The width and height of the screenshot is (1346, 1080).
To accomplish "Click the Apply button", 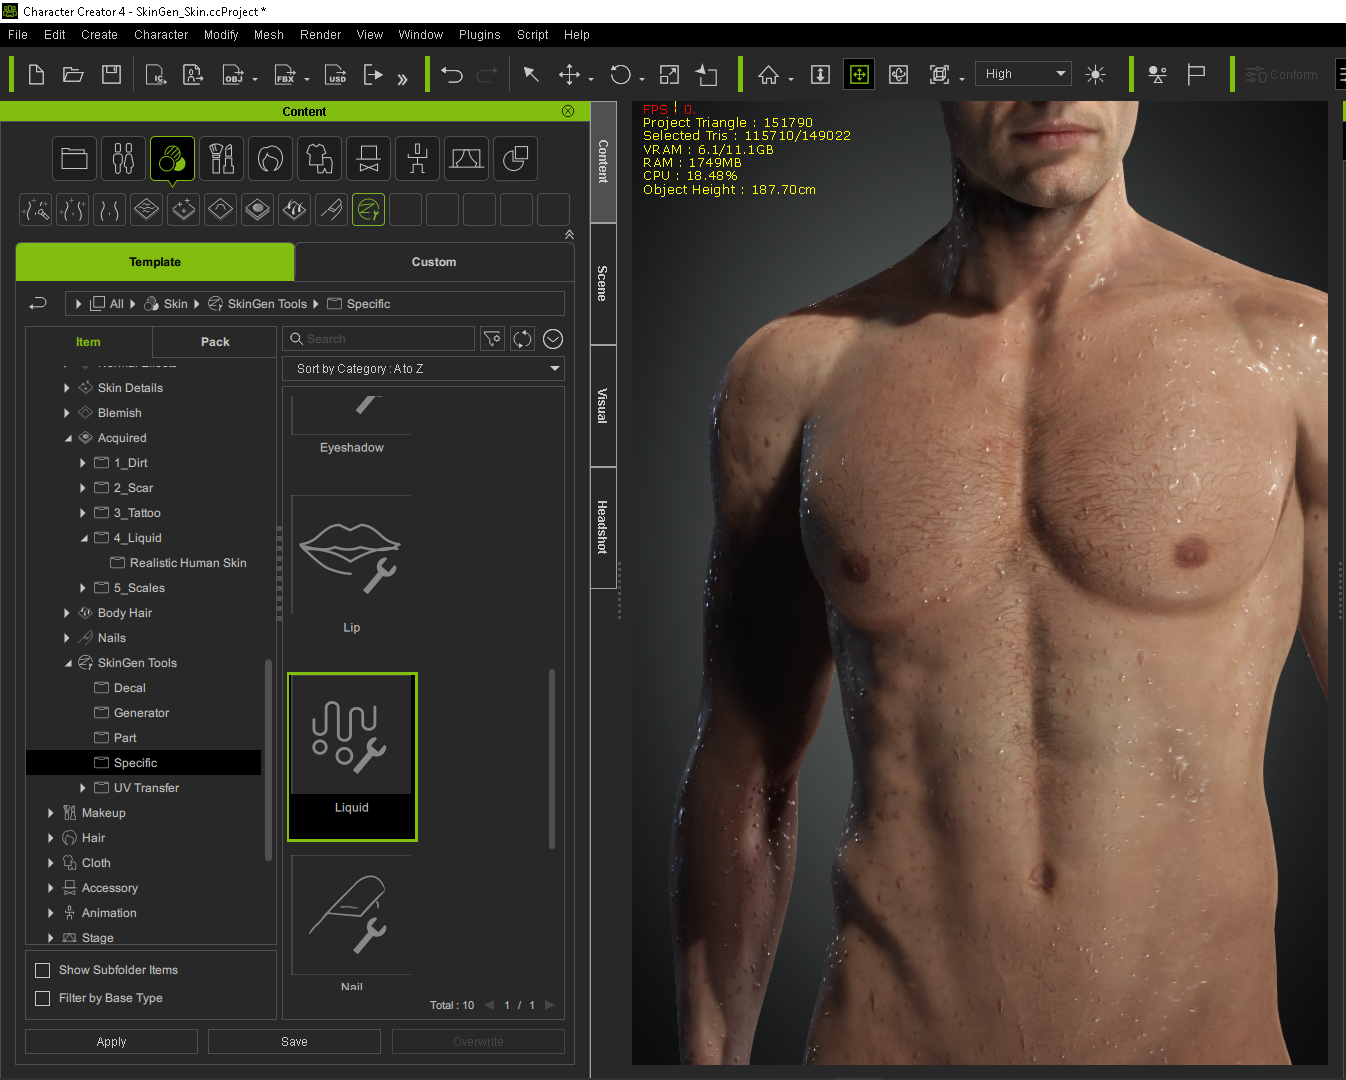I will pyautogui.click(x=111, y=1041).
